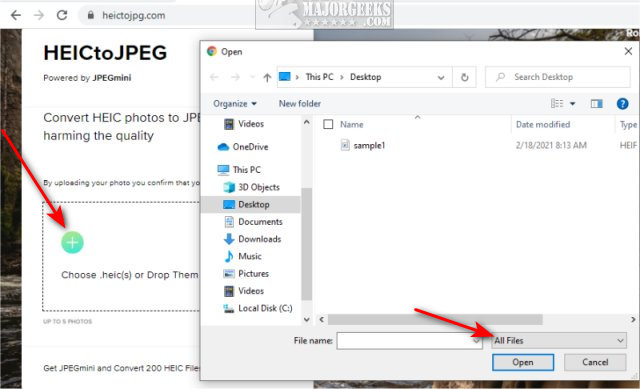Click the Desktop breadcrumb
Image resolution: width=640 pixels, height=389 pixels.
coord(365,77)
